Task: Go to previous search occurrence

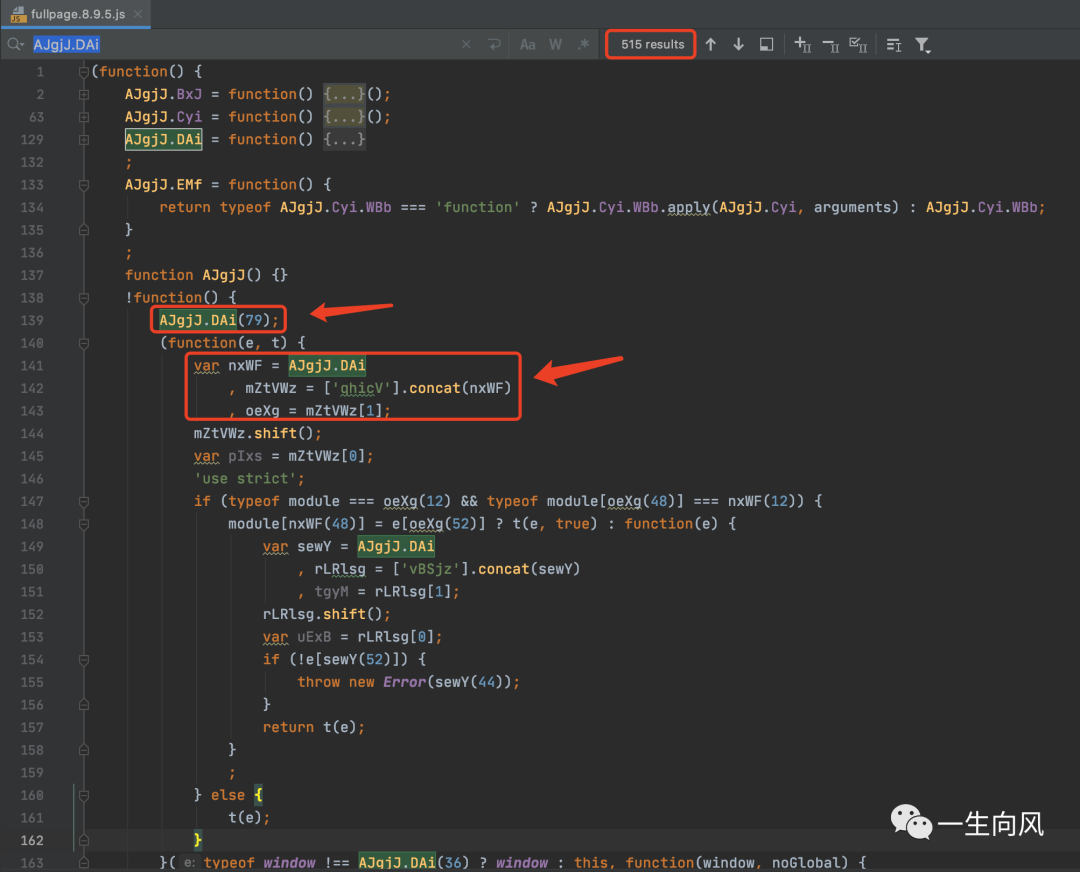Action: 711,45
